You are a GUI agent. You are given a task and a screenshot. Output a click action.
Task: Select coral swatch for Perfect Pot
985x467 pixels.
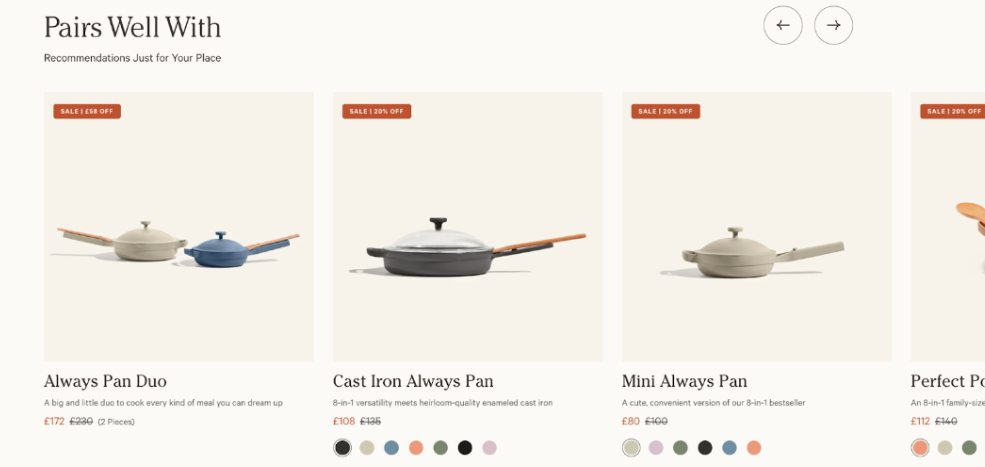click(x=920, y=448)
